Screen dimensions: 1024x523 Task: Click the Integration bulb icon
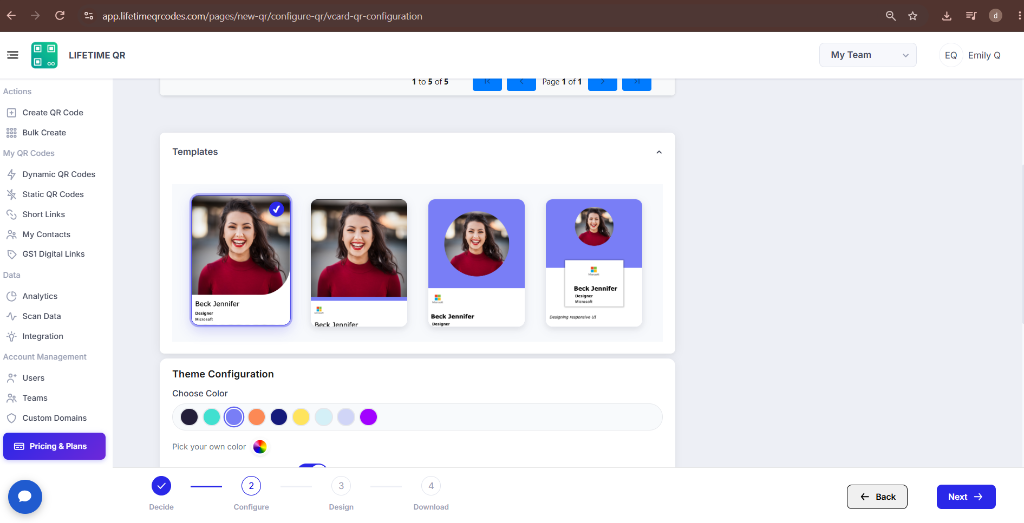coord(11,336)
